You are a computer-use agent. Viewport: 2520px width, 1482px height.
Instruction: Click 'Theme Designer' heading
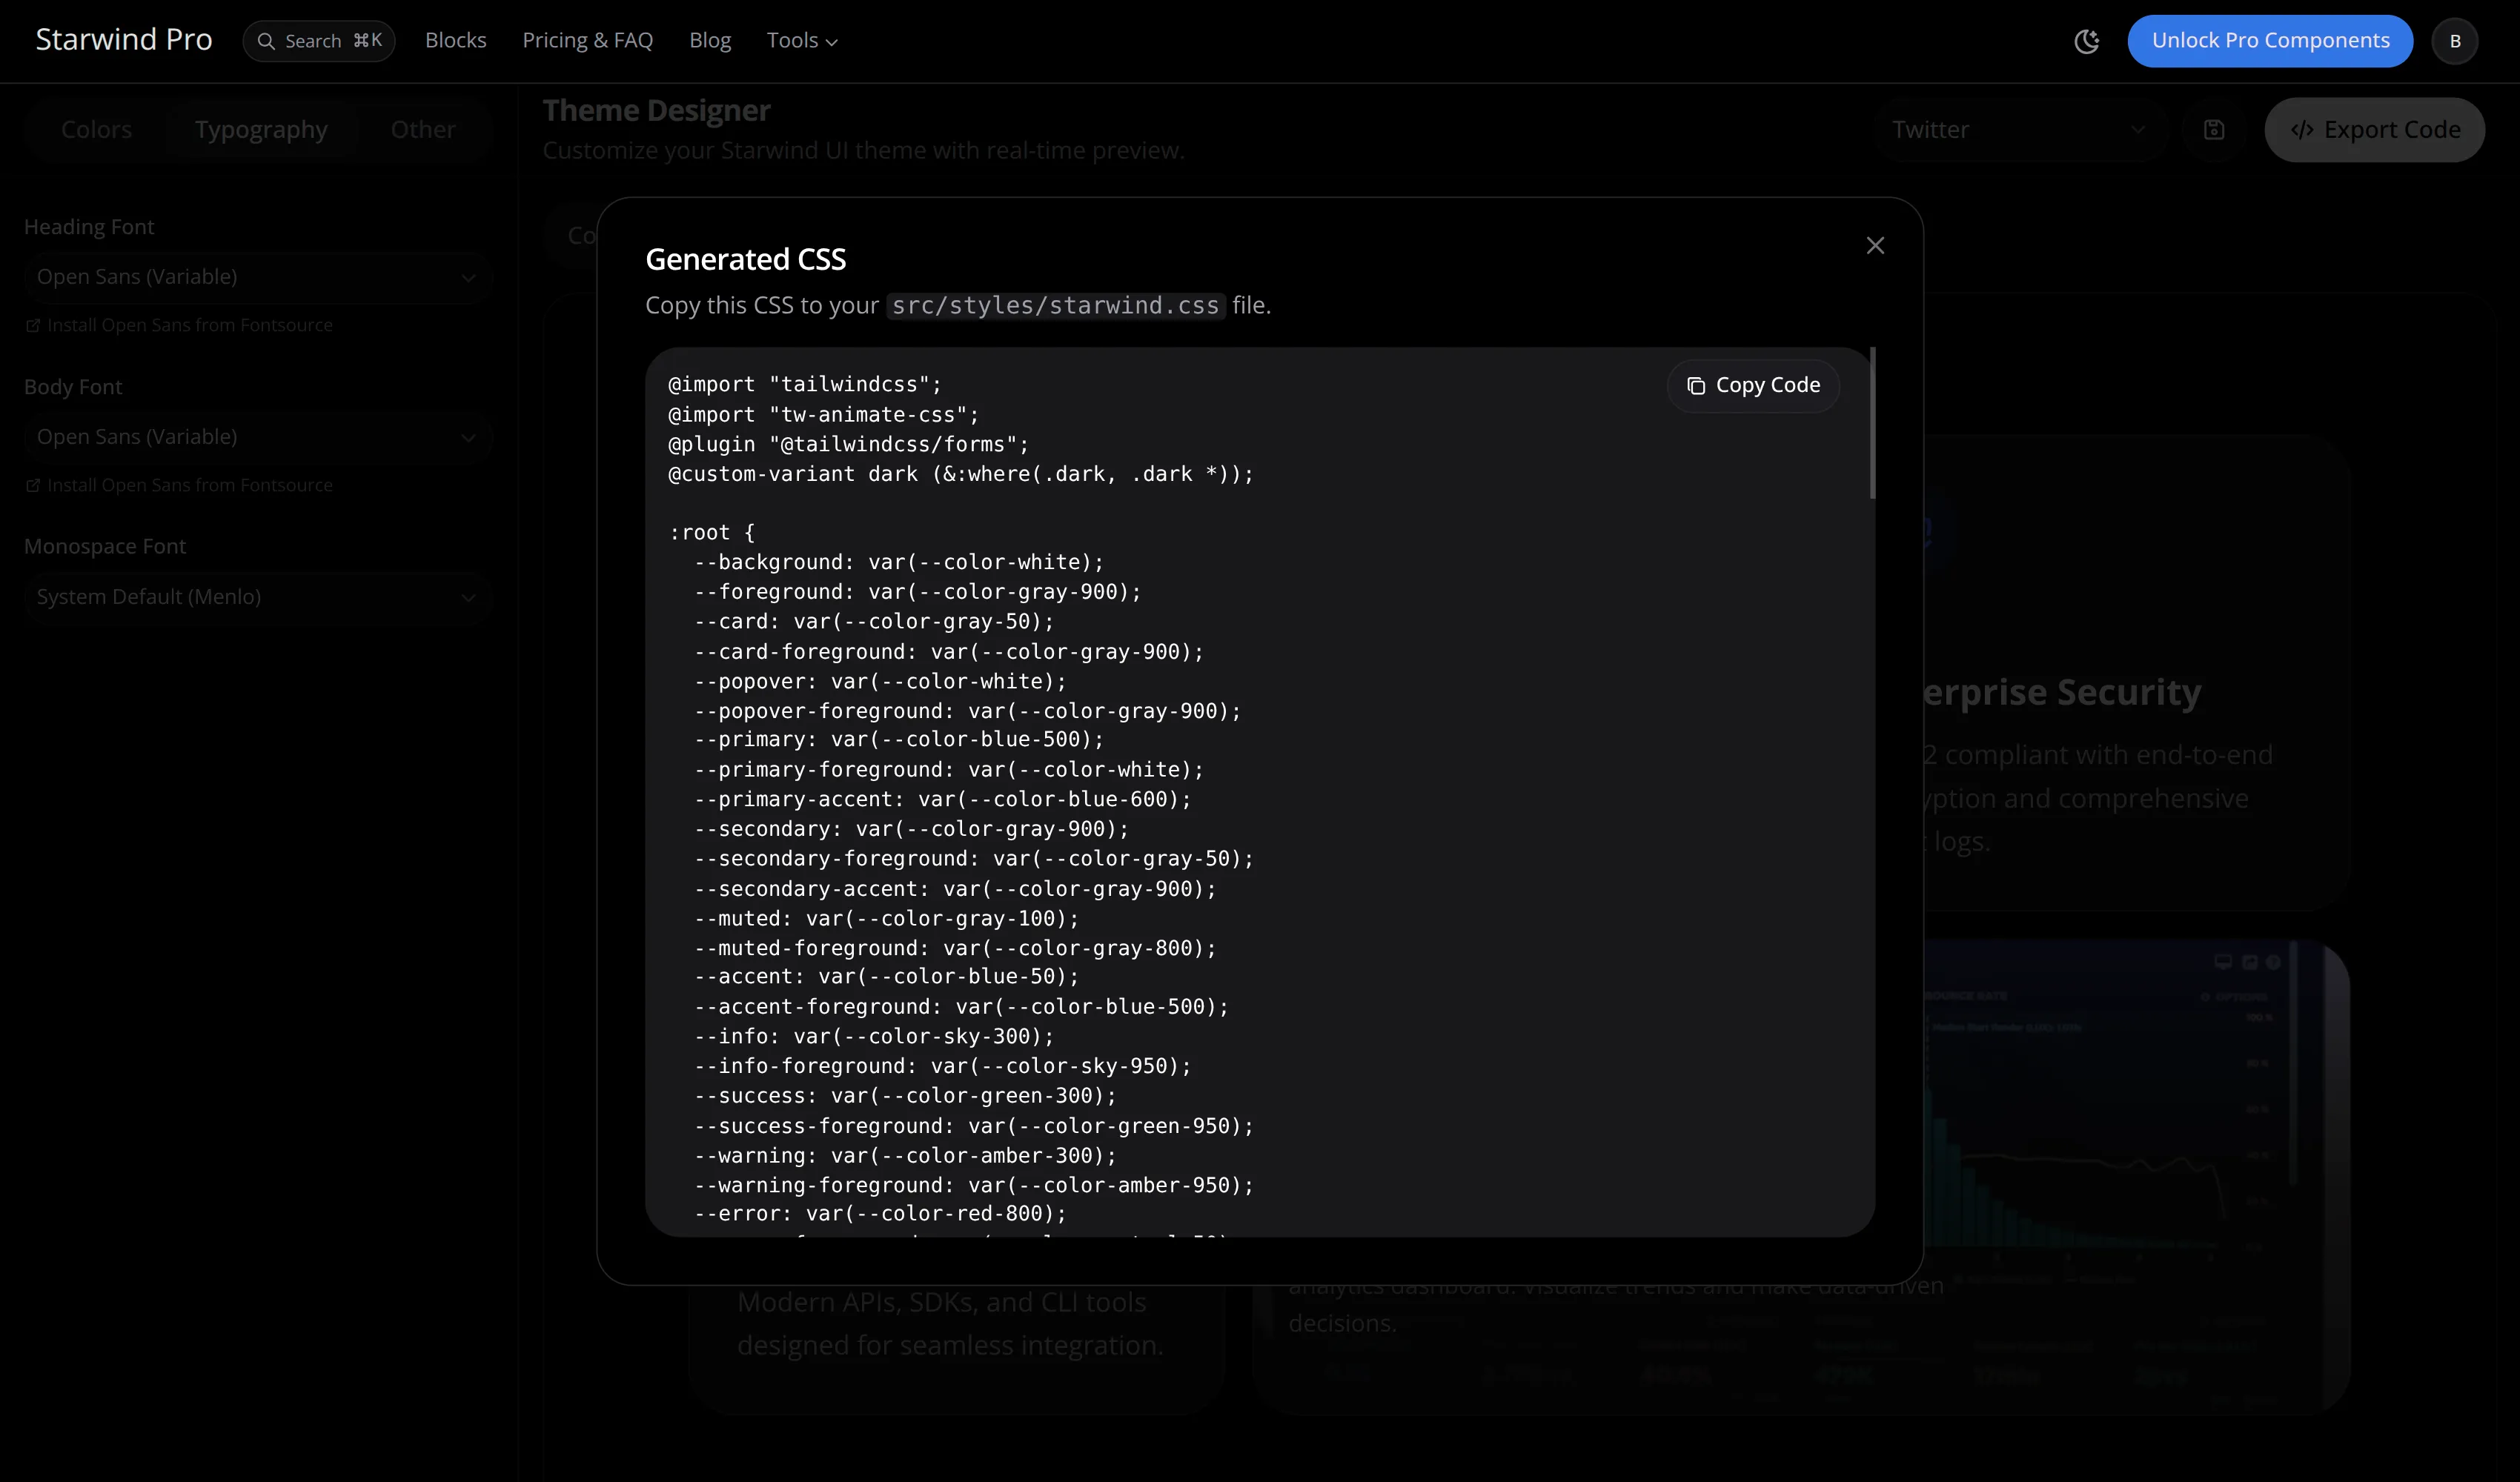click(657, 111)
